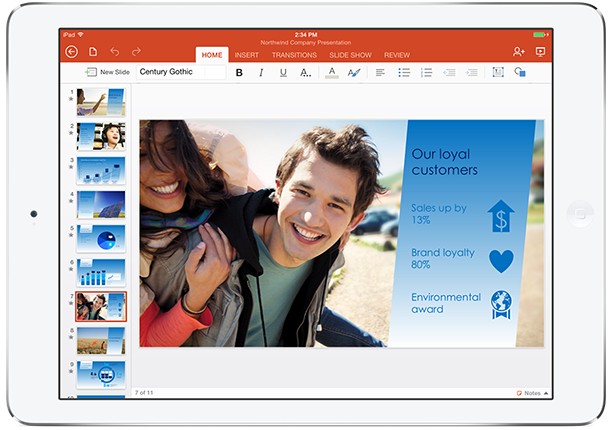The width and height of the screenshot is (610, 430).
Task: Click the 'Our loyal customers' title text
Action: pyautogui.click(x=445, y=162)
